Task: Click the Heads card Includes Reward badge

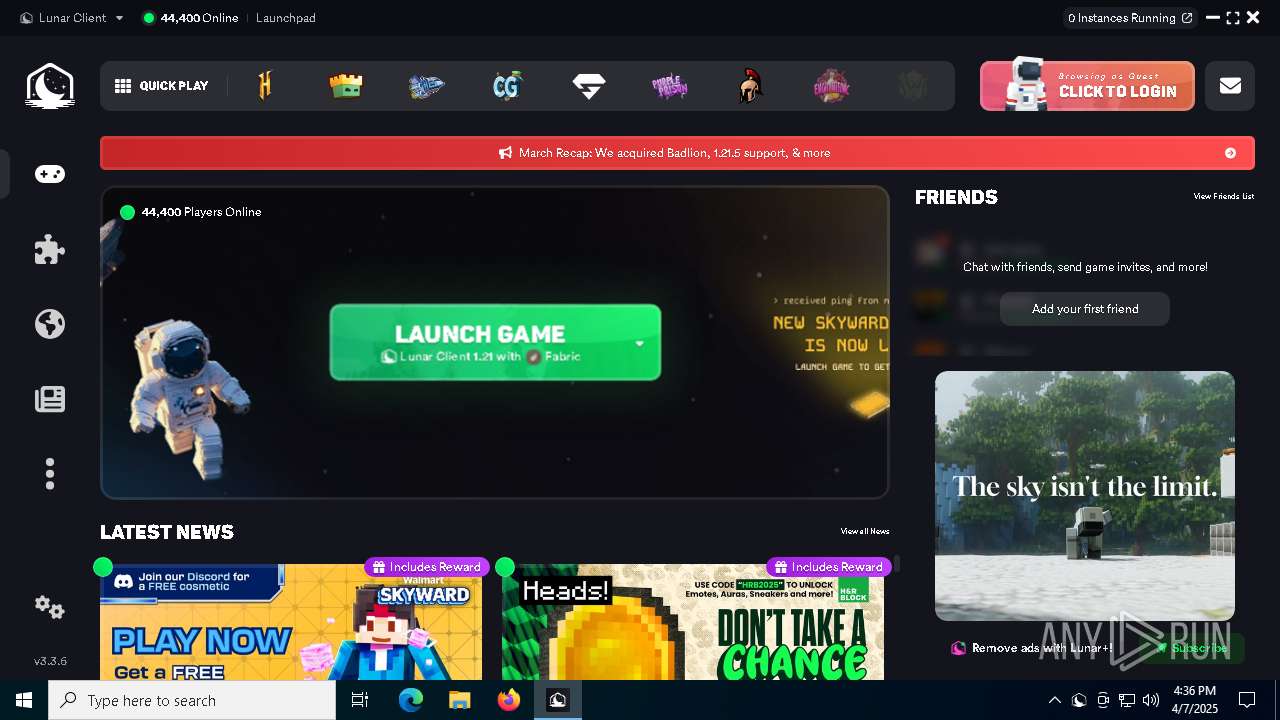Action: click(829, 567)
